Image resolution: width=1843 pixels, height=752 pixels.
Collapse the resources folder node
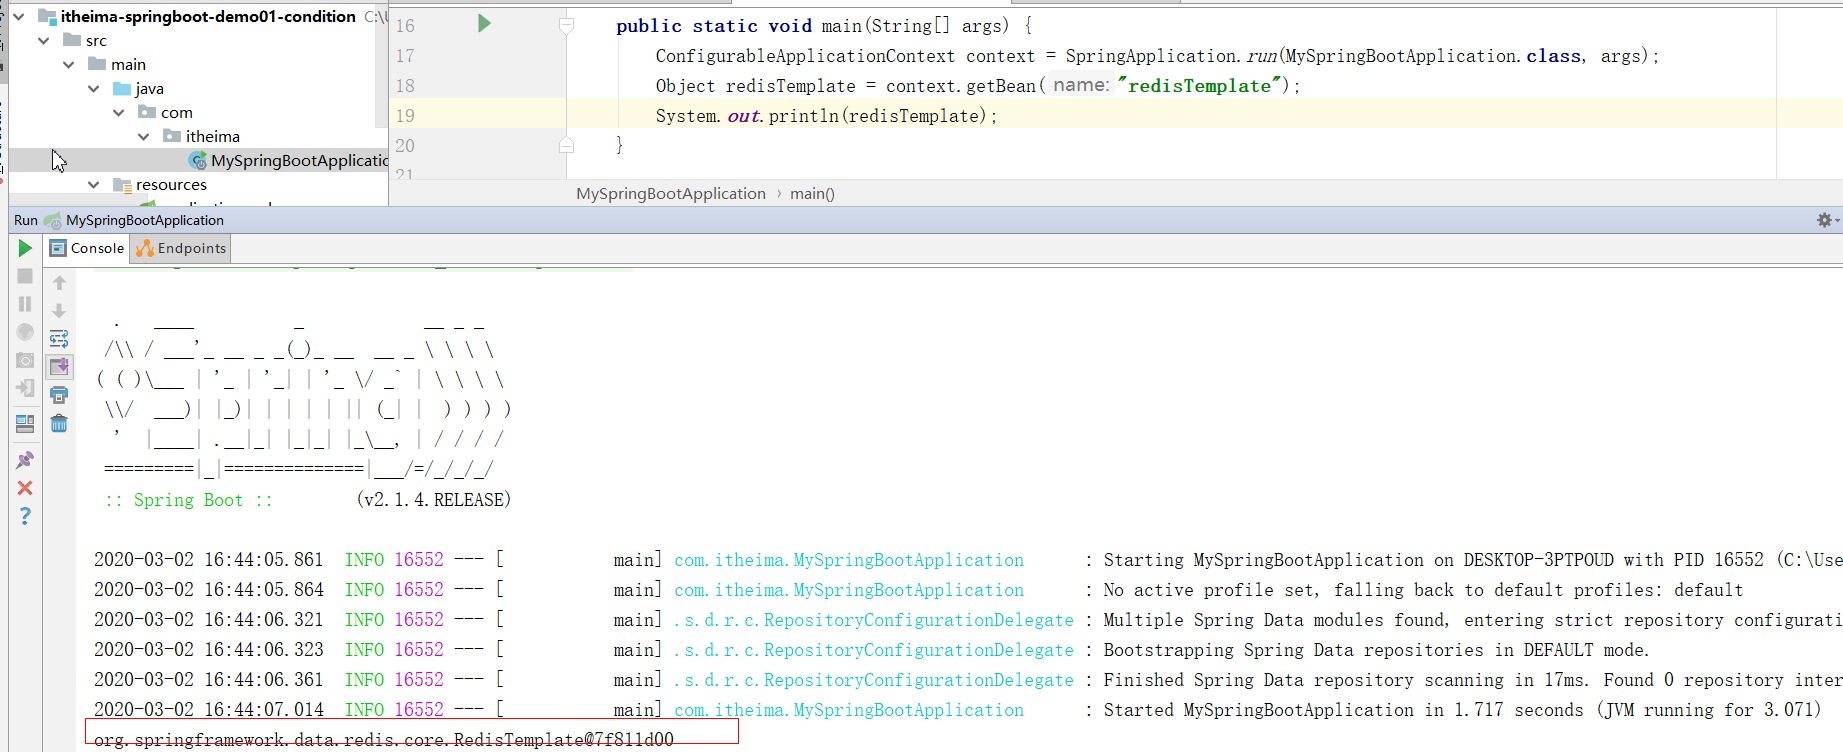pyautogui.click(x=94, y=185)
